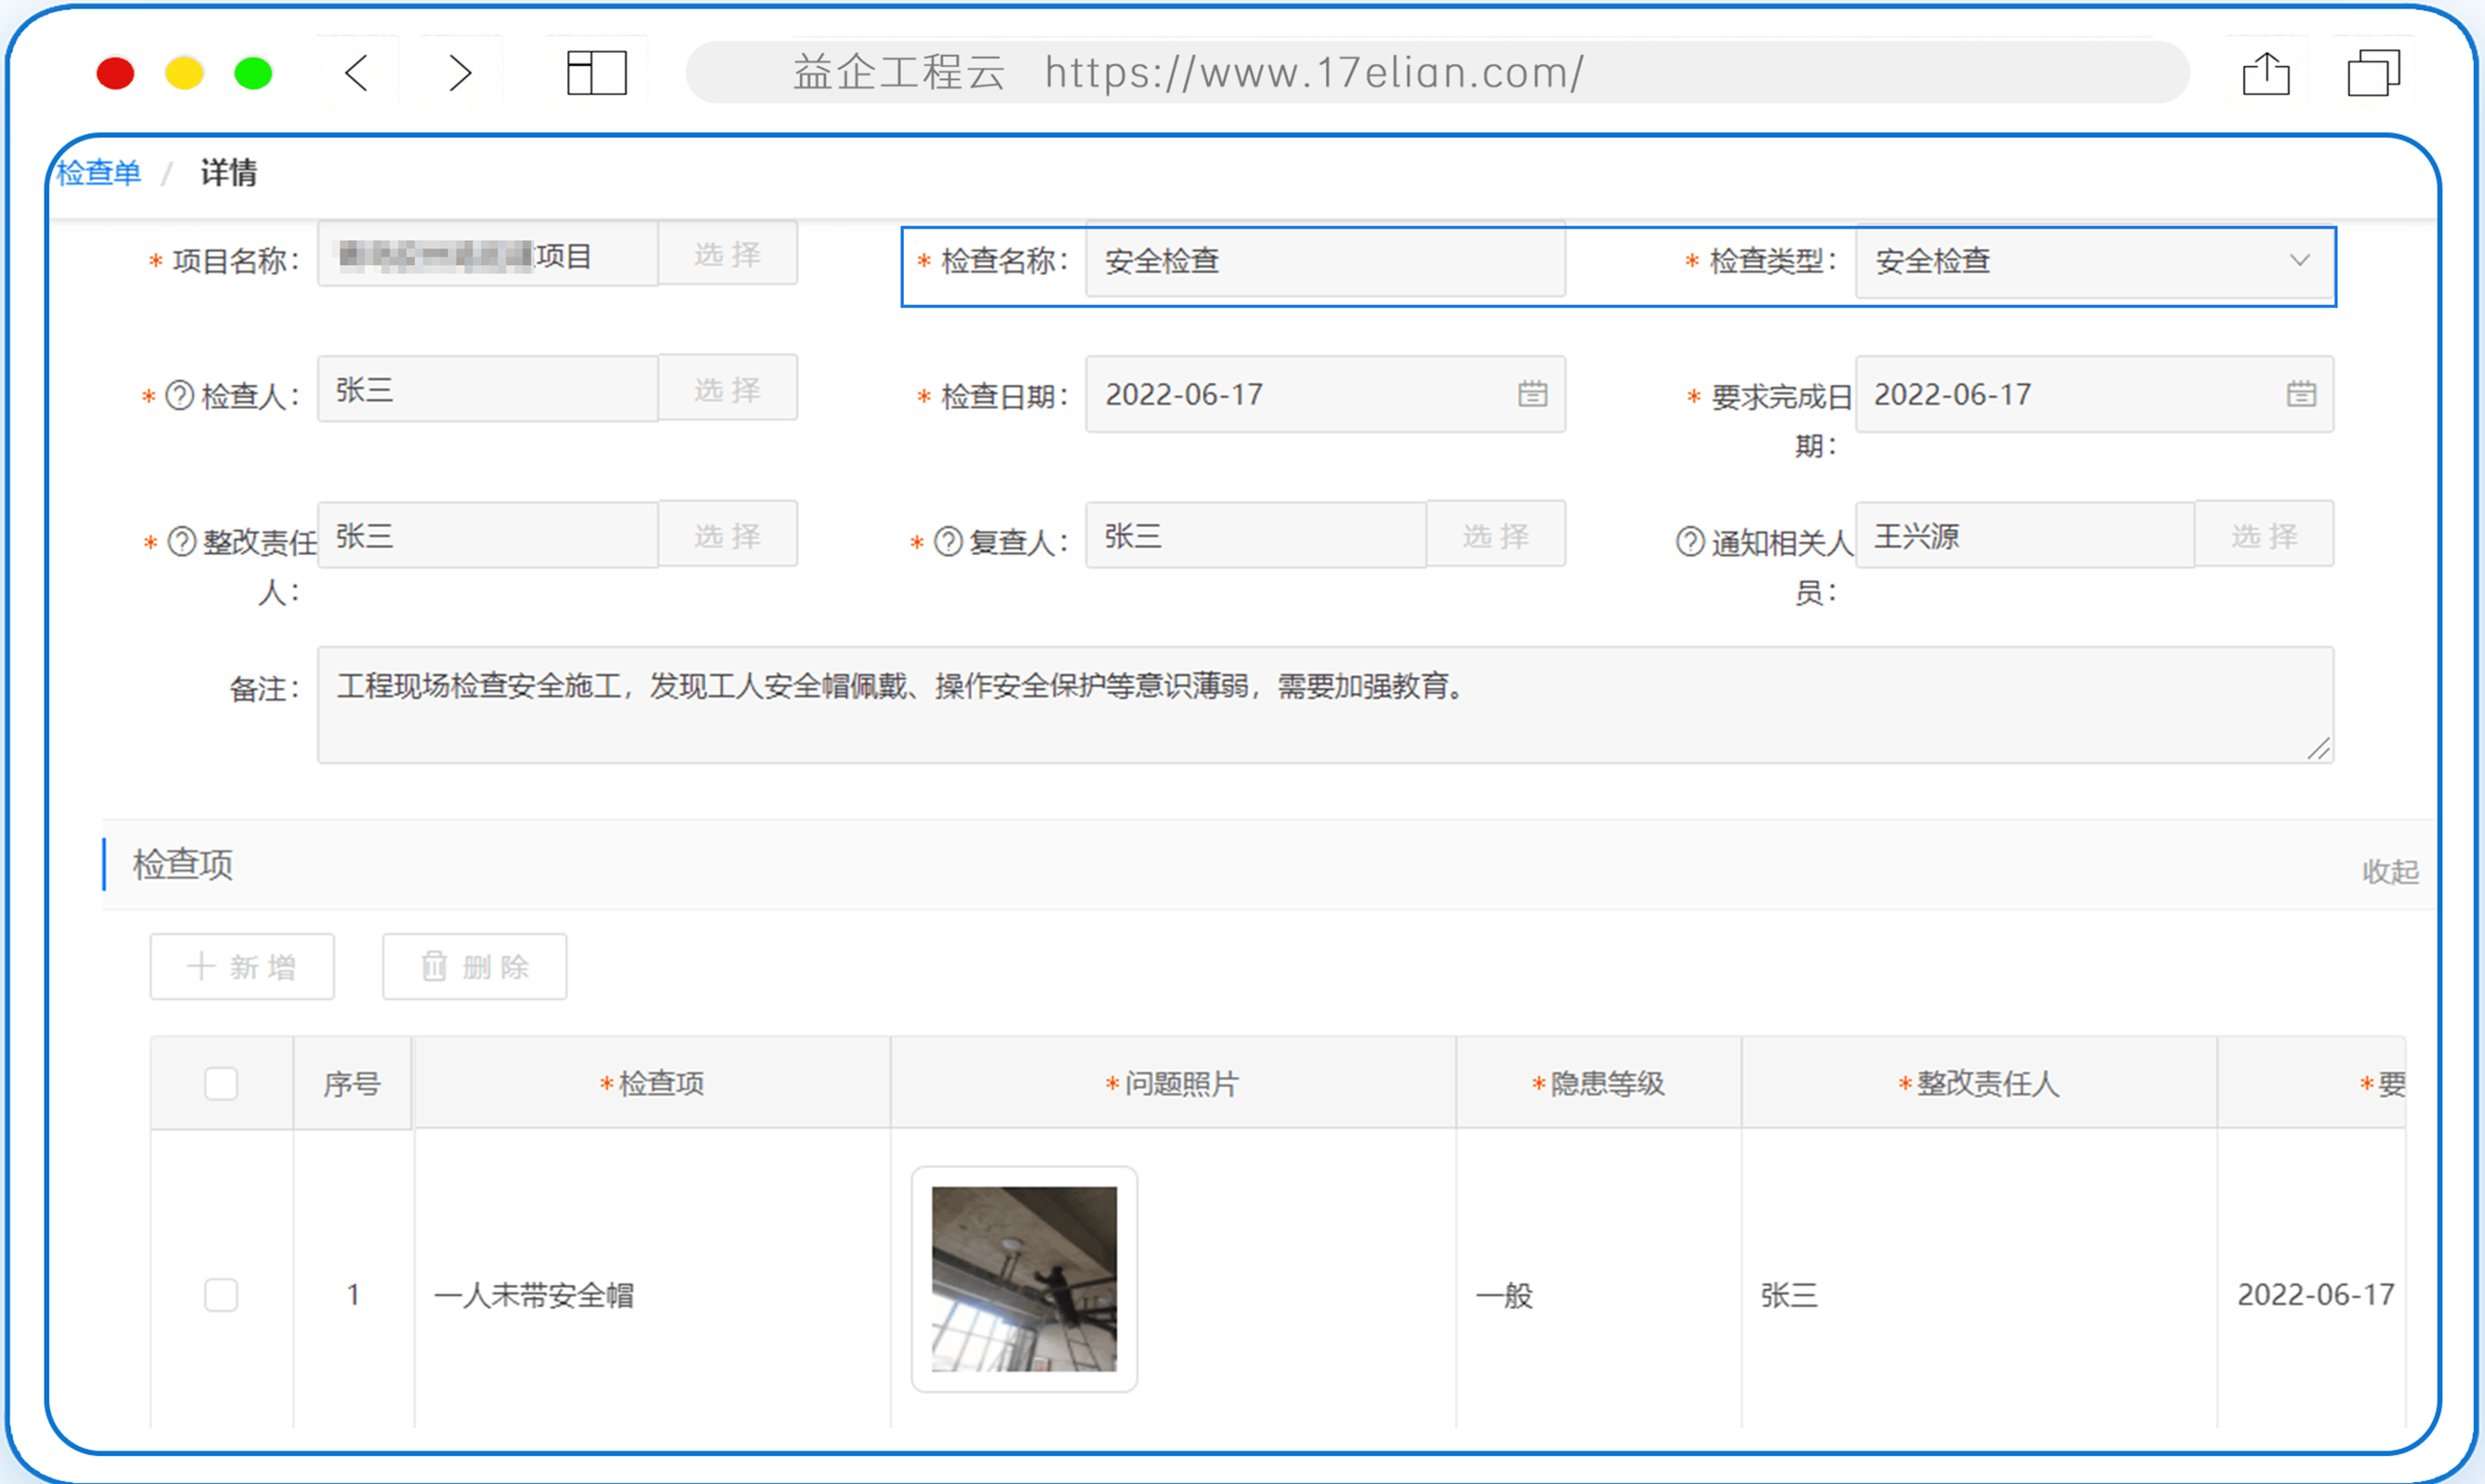2485x1484 pixels.
Task: Click the 项目名称 input field
Action: click(x=488, y=254)
